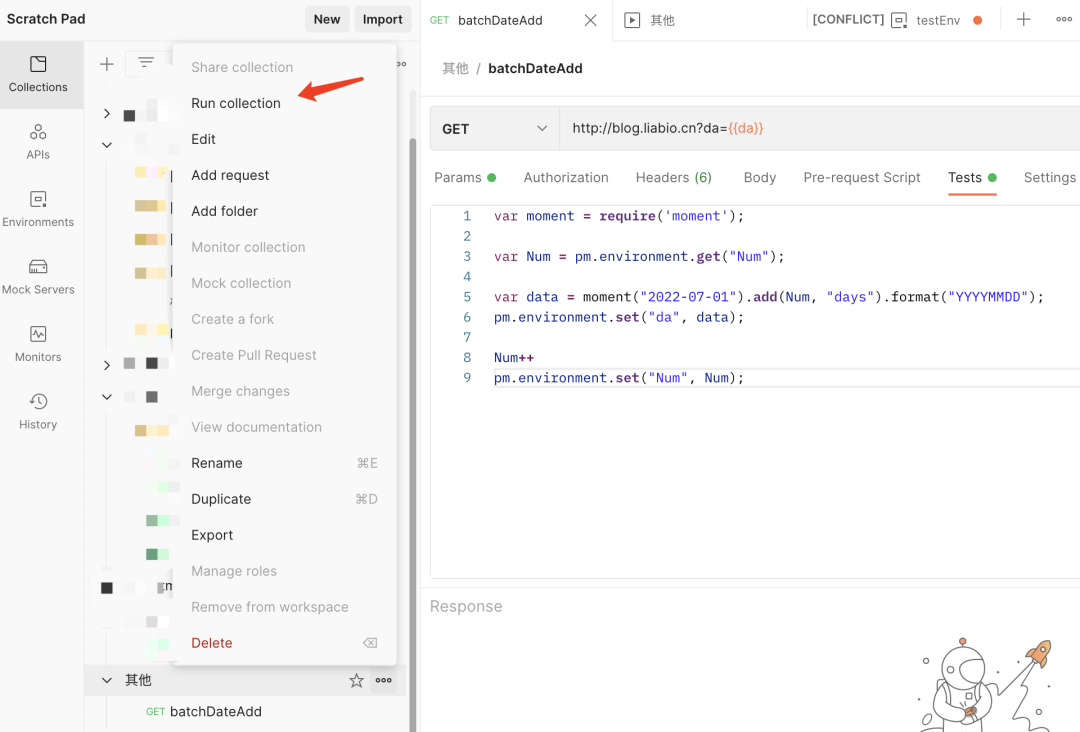Click the New button
Viewport: 1080px width, 732px height.
tap(327, 19)
